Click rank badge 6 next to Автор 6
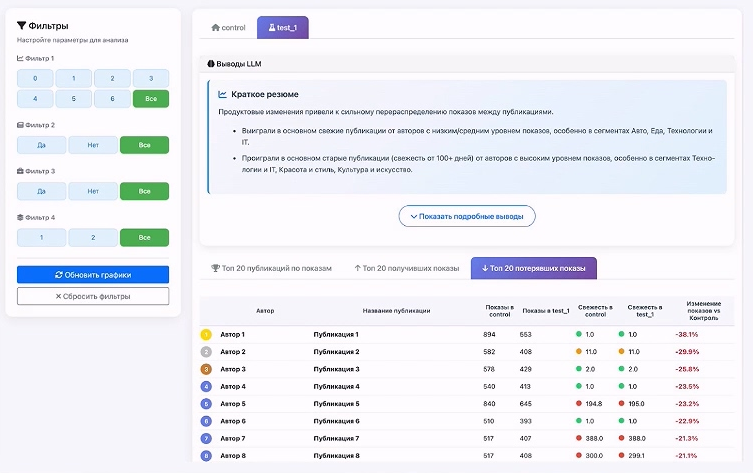Screen dimensions: 753x473 206,421
